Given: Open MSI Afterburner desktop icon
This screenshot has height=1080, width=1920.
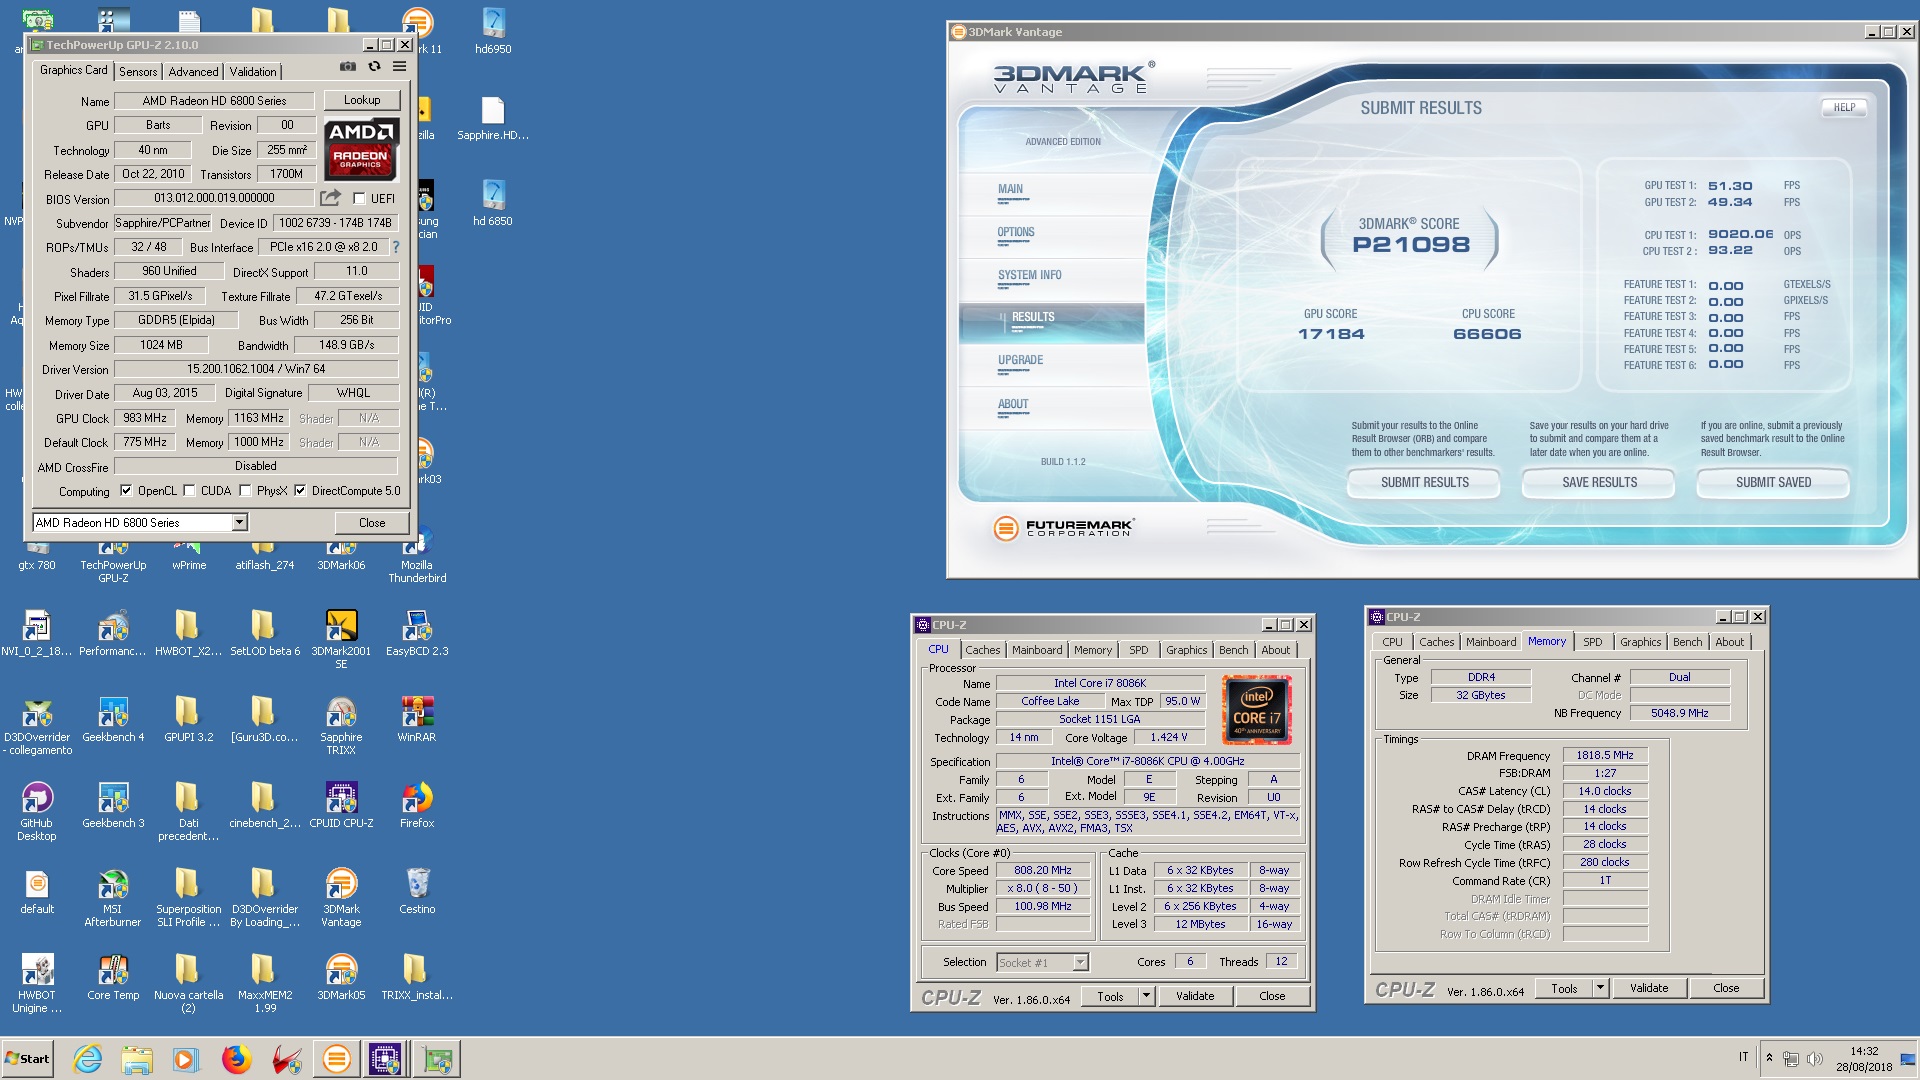Looking at the screenshot, I should pyautogui.click(x=113, y=897).
